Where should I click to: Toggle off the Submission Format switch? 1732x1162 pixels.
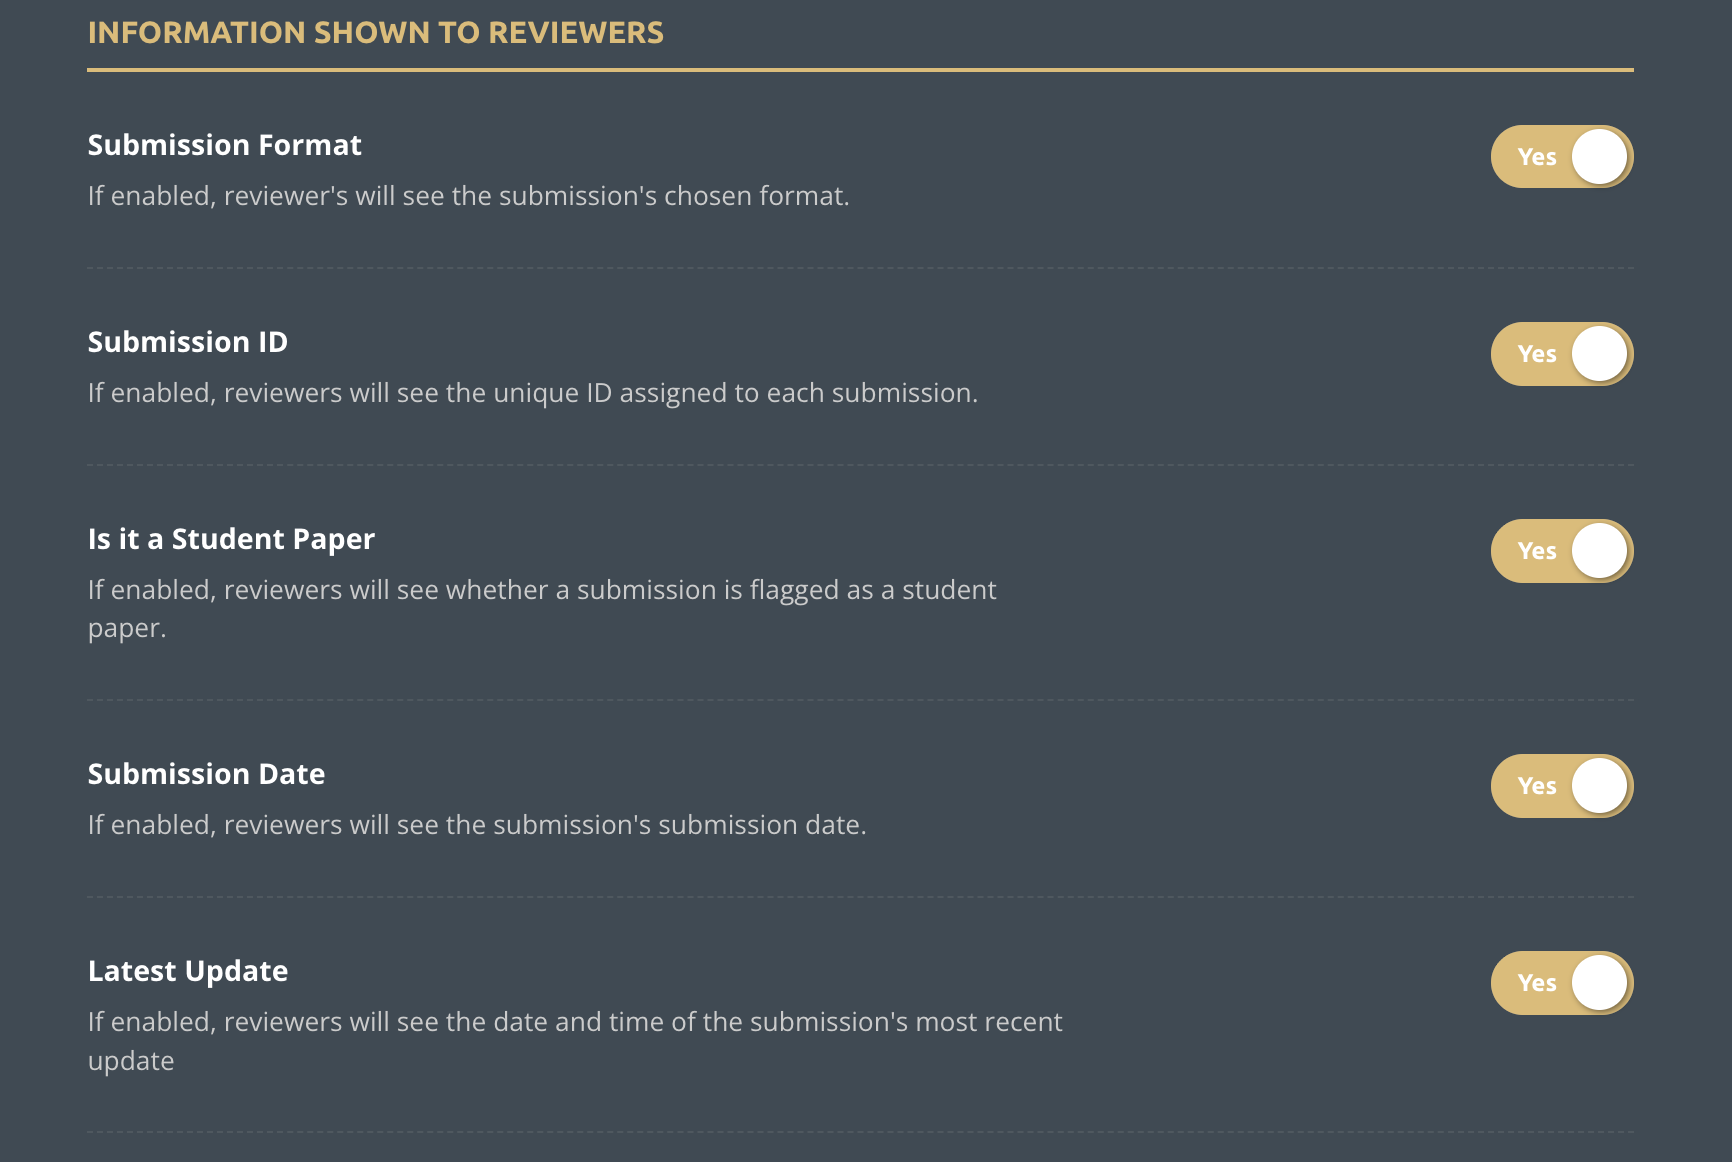click(x=1561, y=157)
